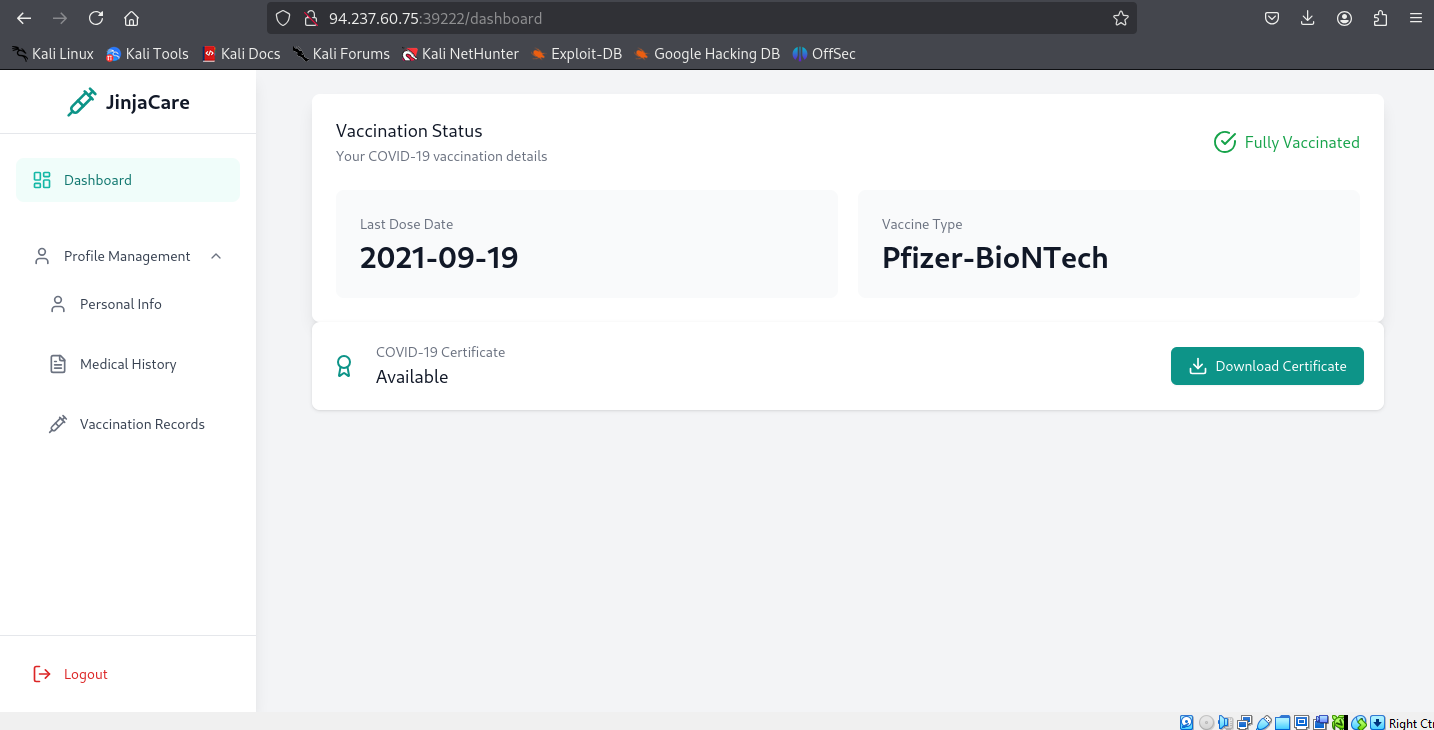Image resolution: width=1434 pixels, height=730 pixels.
Task: Reload the page with refresh icon
Action: [96, 18]
